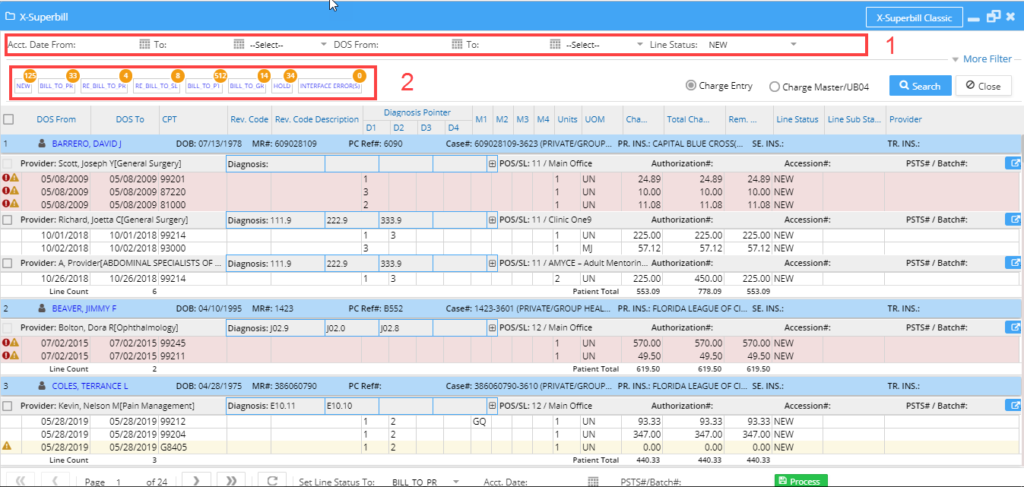The image size is (1024, 487).
Task: Click error icon on CPT 99201 line
Action: pos(6,178)
